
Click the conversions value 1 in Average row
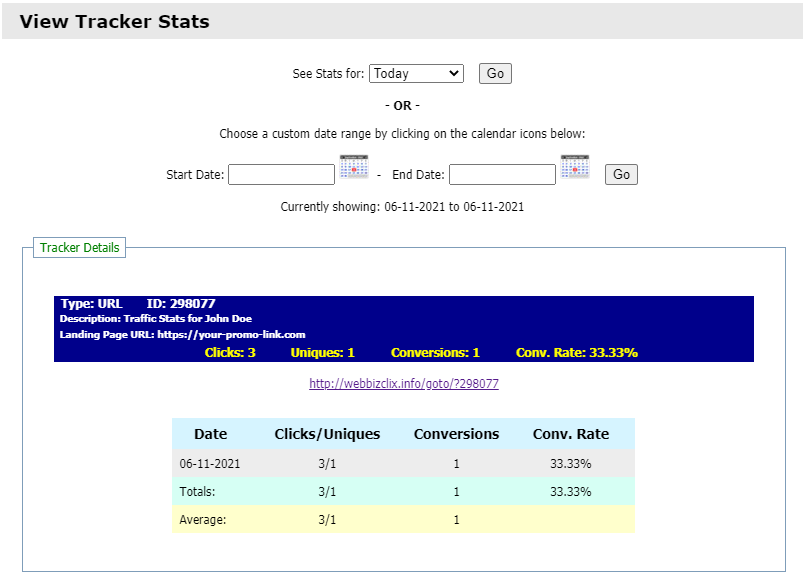457,520
